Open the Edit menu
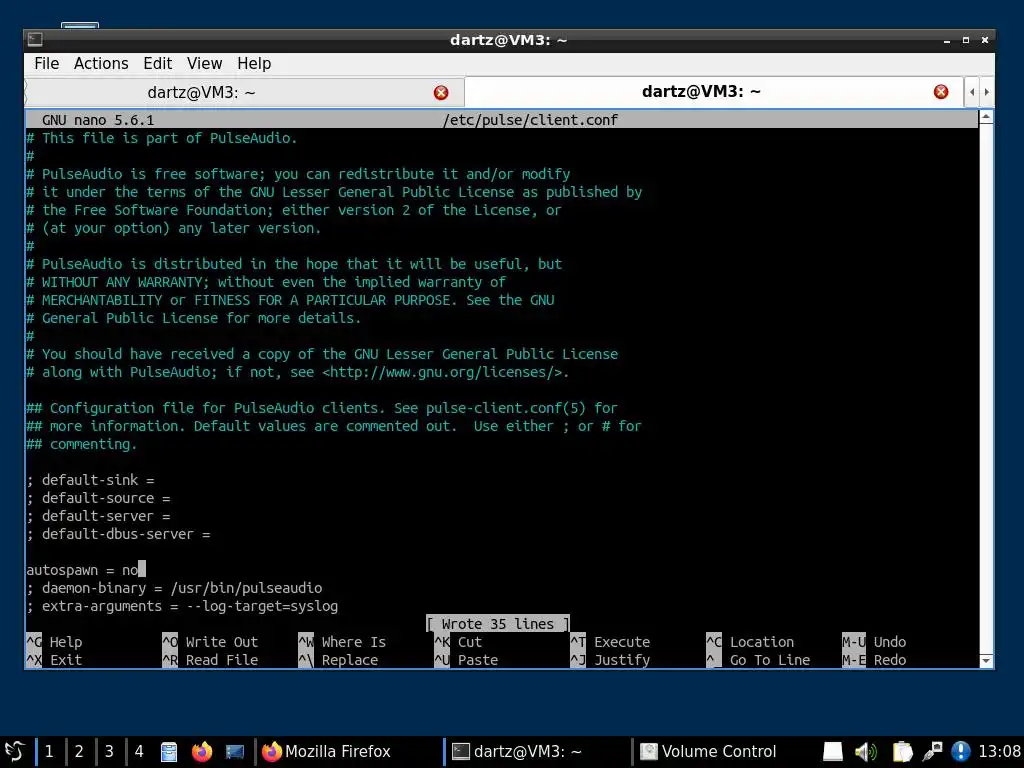The image size is (1024, 768). click(x=157, y=63)
